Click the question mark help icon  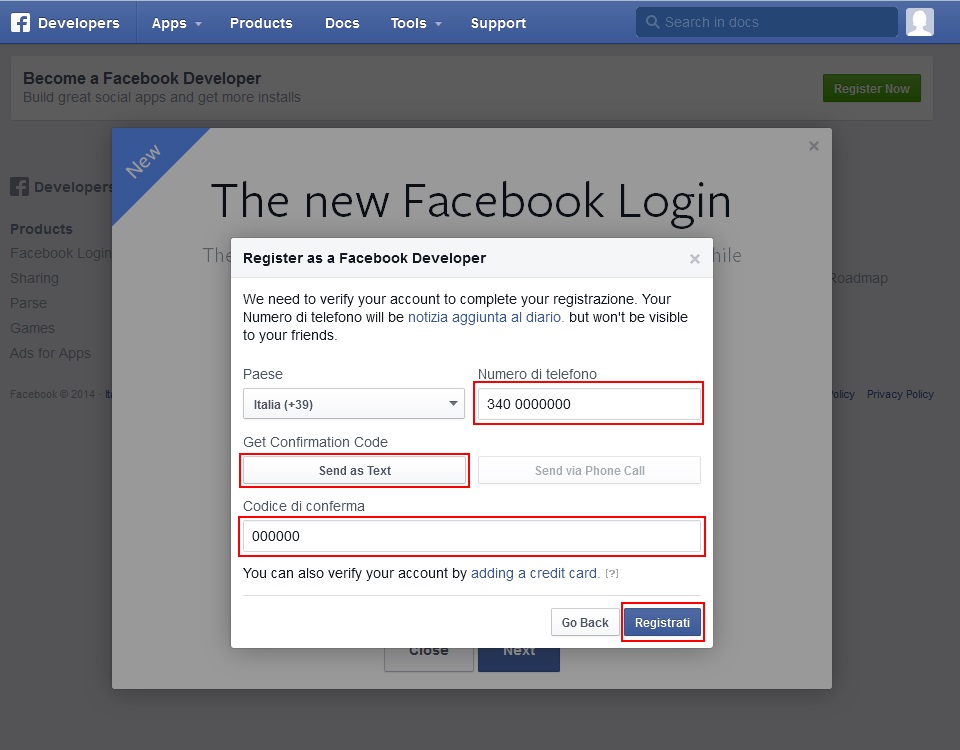pyautogui.click(x=612, y=574)
